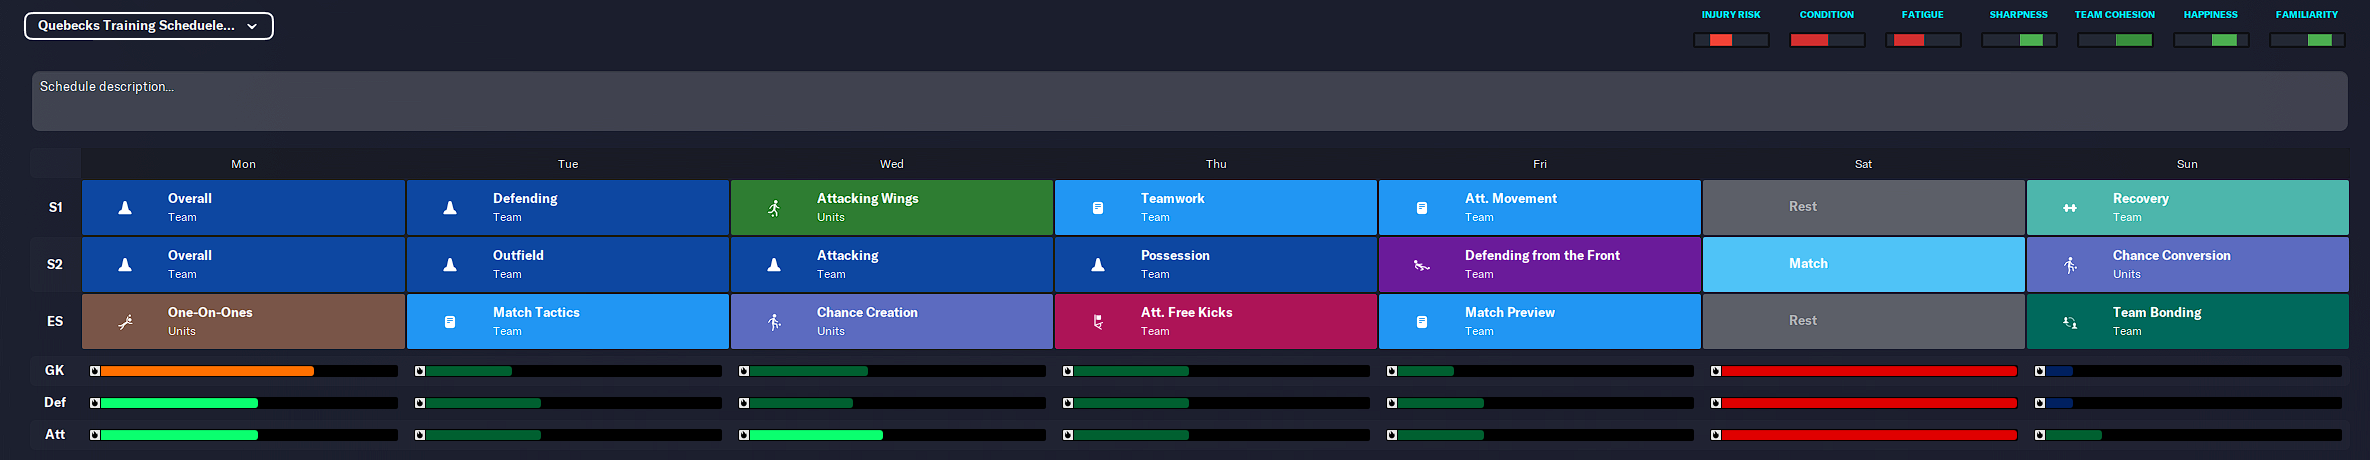Image resolution: width=2370 pixels, height=460 pixels.
Task: Select the Sat column header
Action: [1864, 164]
